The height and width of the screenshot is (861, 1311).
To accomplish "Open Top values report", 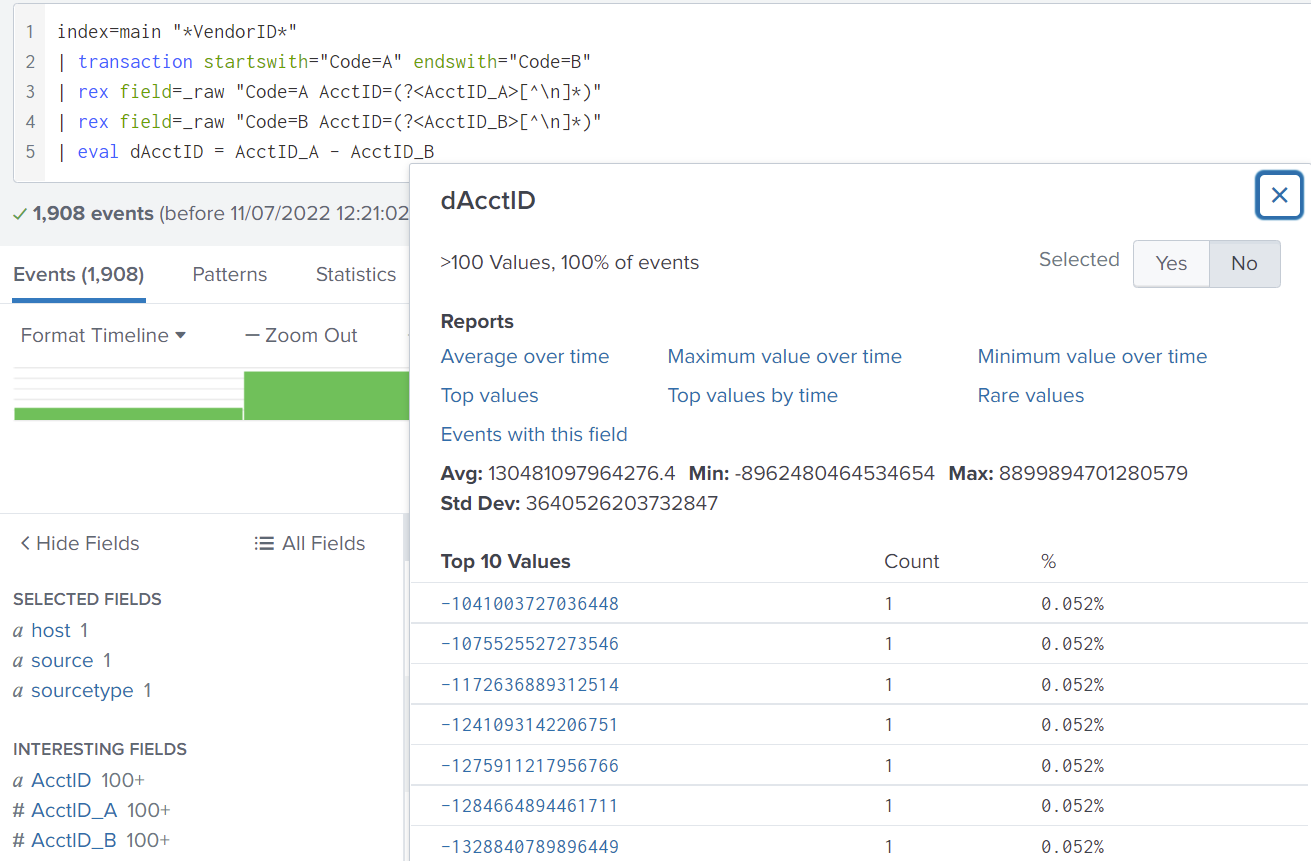I will click(x=489, y=396).
